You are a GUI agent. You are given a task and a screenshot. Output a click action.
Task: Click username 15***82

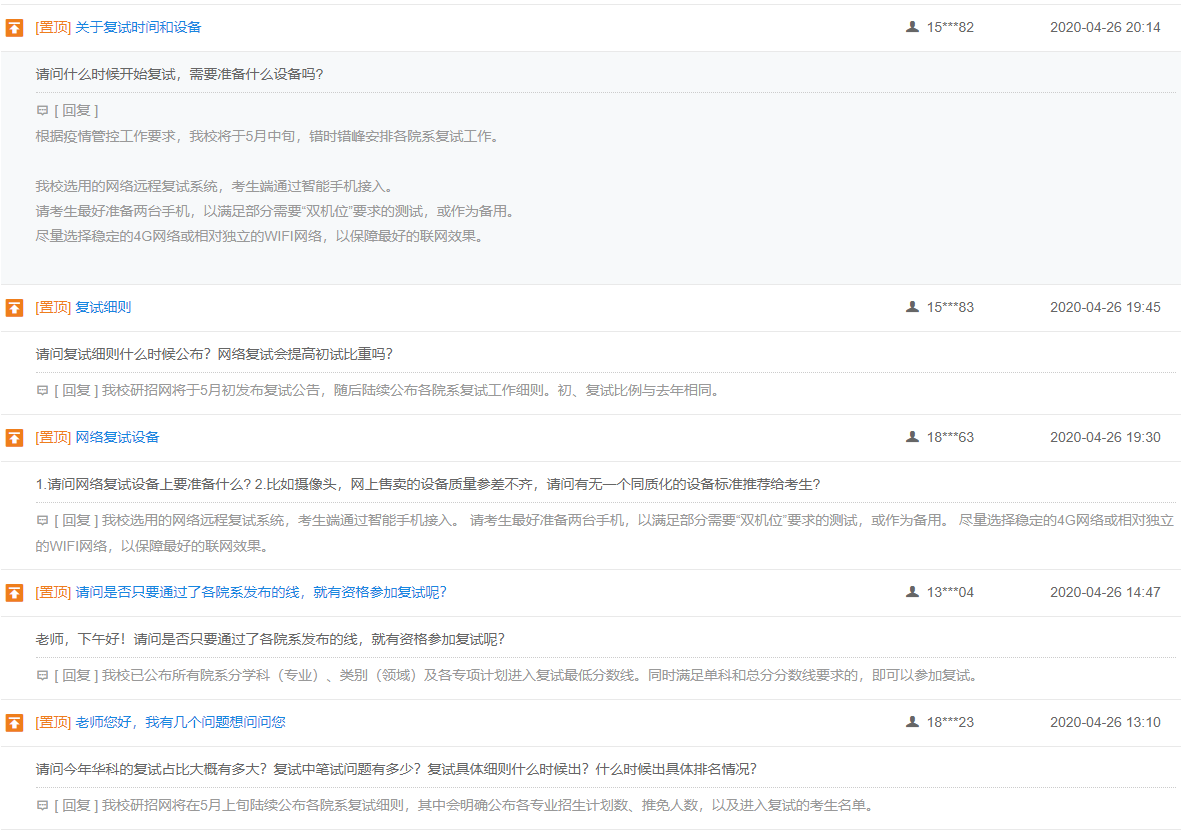click(x=950, y=27)
